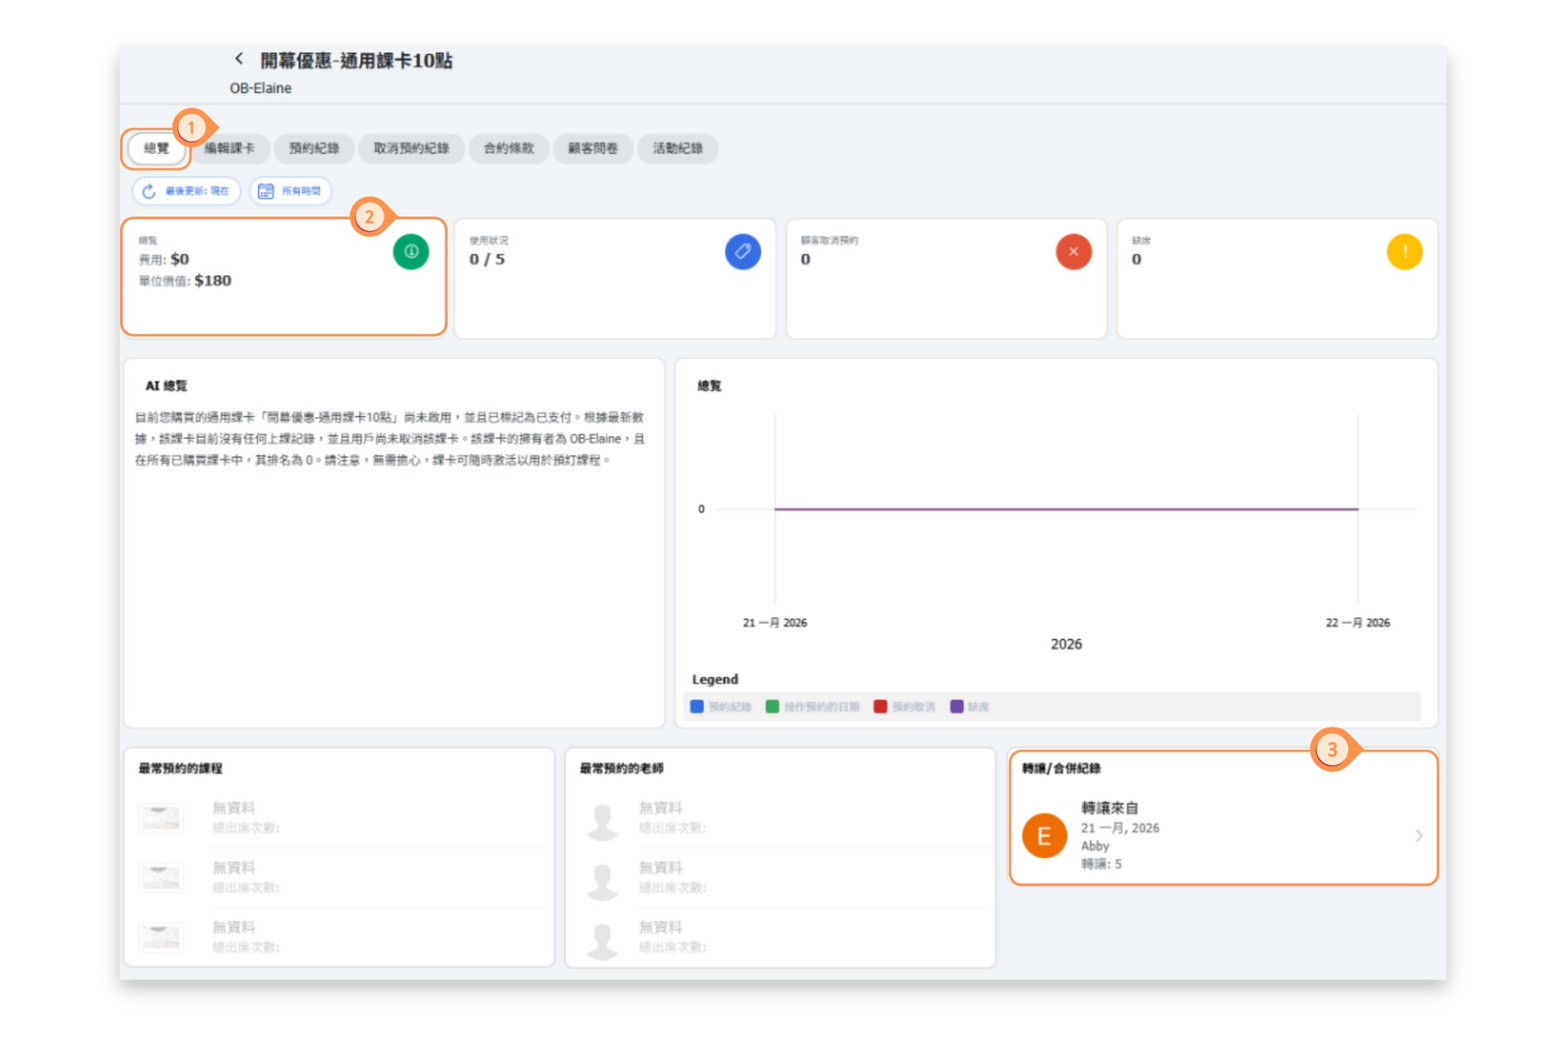Toggle the red 預約取消 legend series
Image resolution: width=1566 pixels, height=1044 pixels.
tap(904, 707)
